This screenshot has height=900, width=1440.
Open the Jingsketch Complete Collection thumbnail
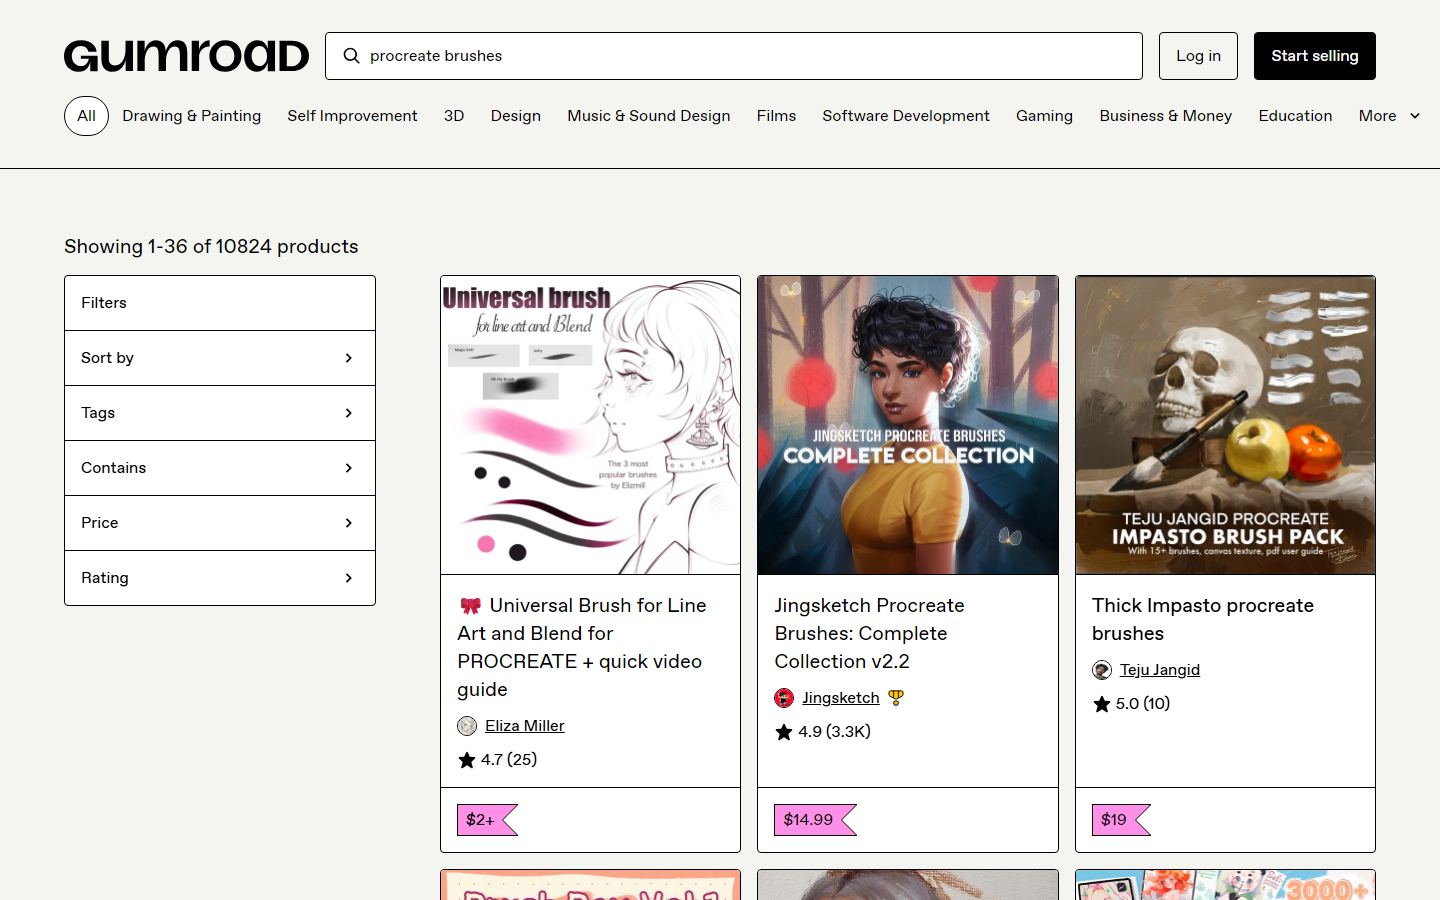click(908, 425)
